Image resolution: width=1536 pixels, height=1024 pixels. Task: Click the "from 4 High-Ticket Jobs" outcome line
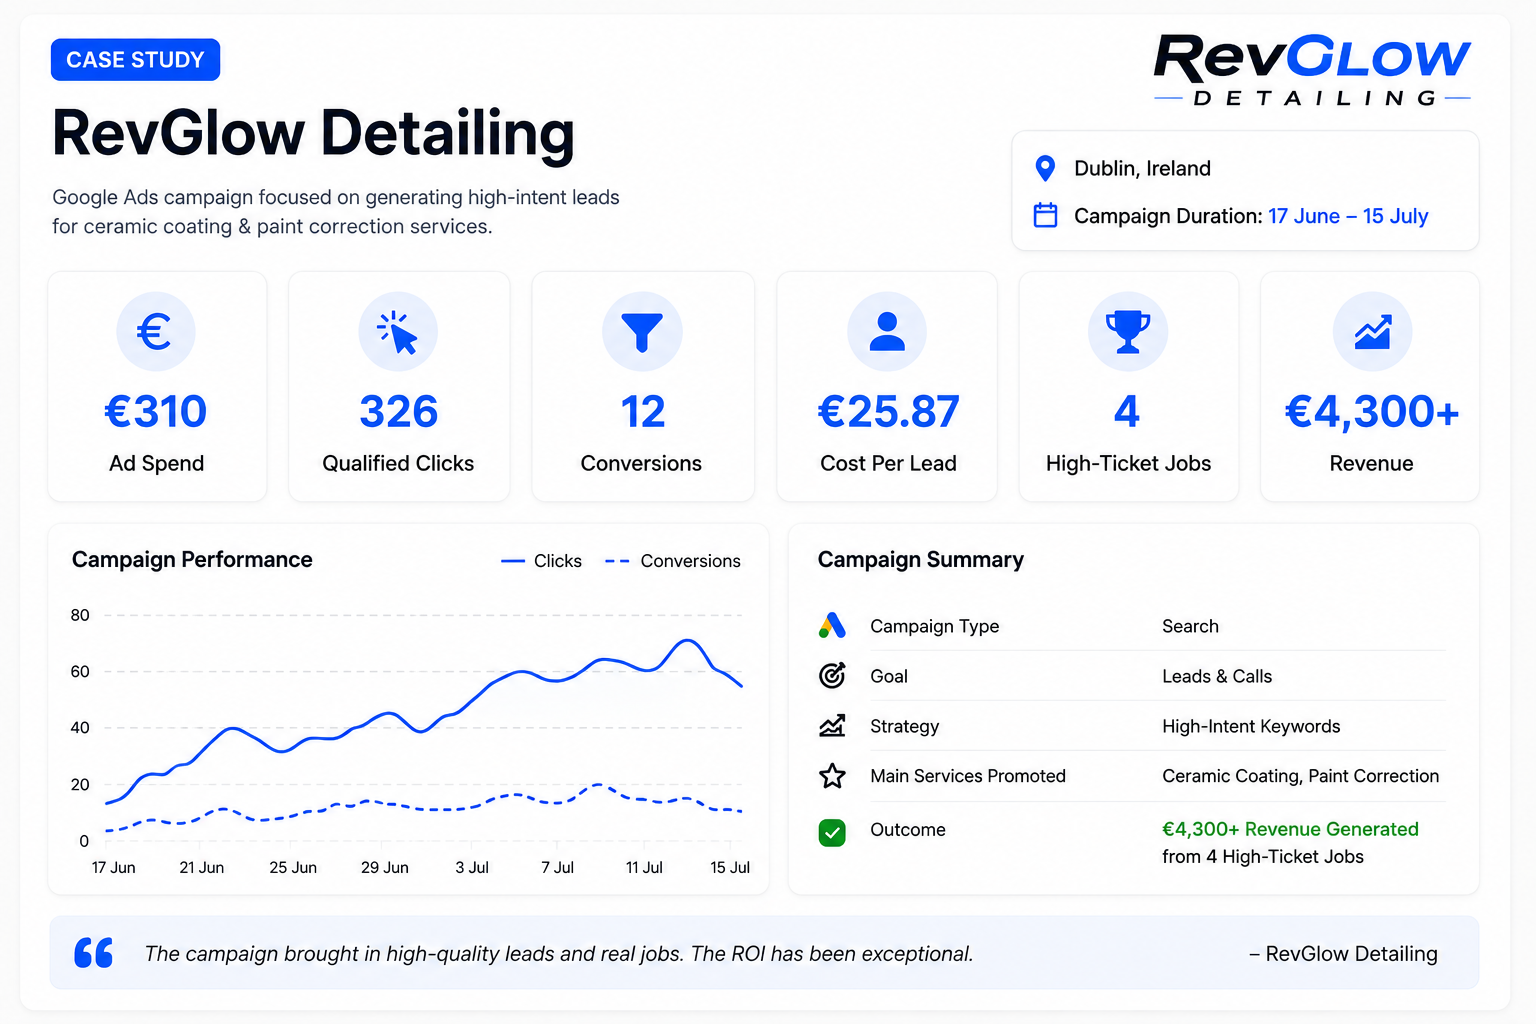pyautogui.click(x=1263, y=856)
